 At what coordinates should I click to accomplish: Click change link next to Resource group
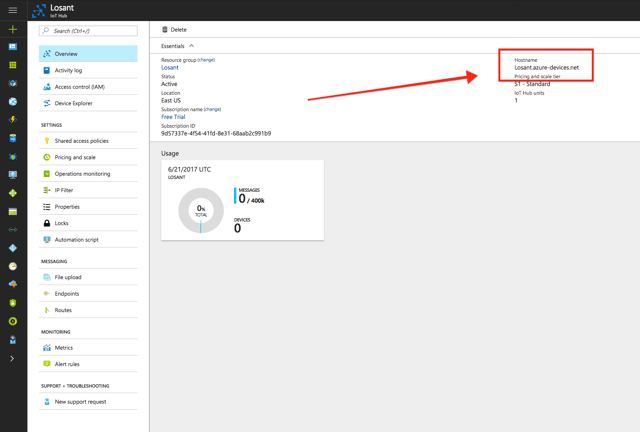(x=206, y=60)
